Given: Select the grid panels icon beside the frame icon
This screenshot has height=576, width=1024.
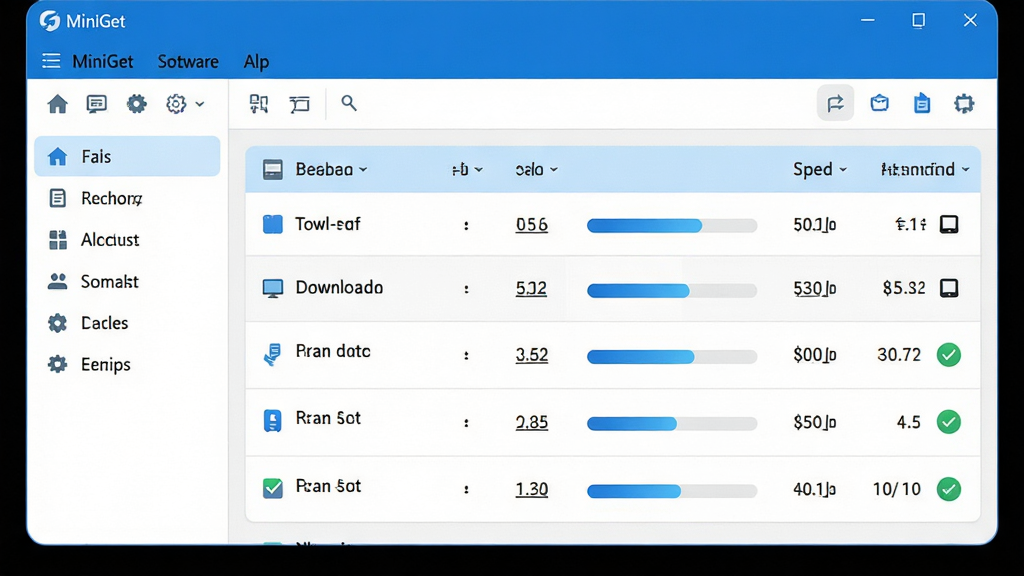Looking at the screenshot, I should coord(259,103).
